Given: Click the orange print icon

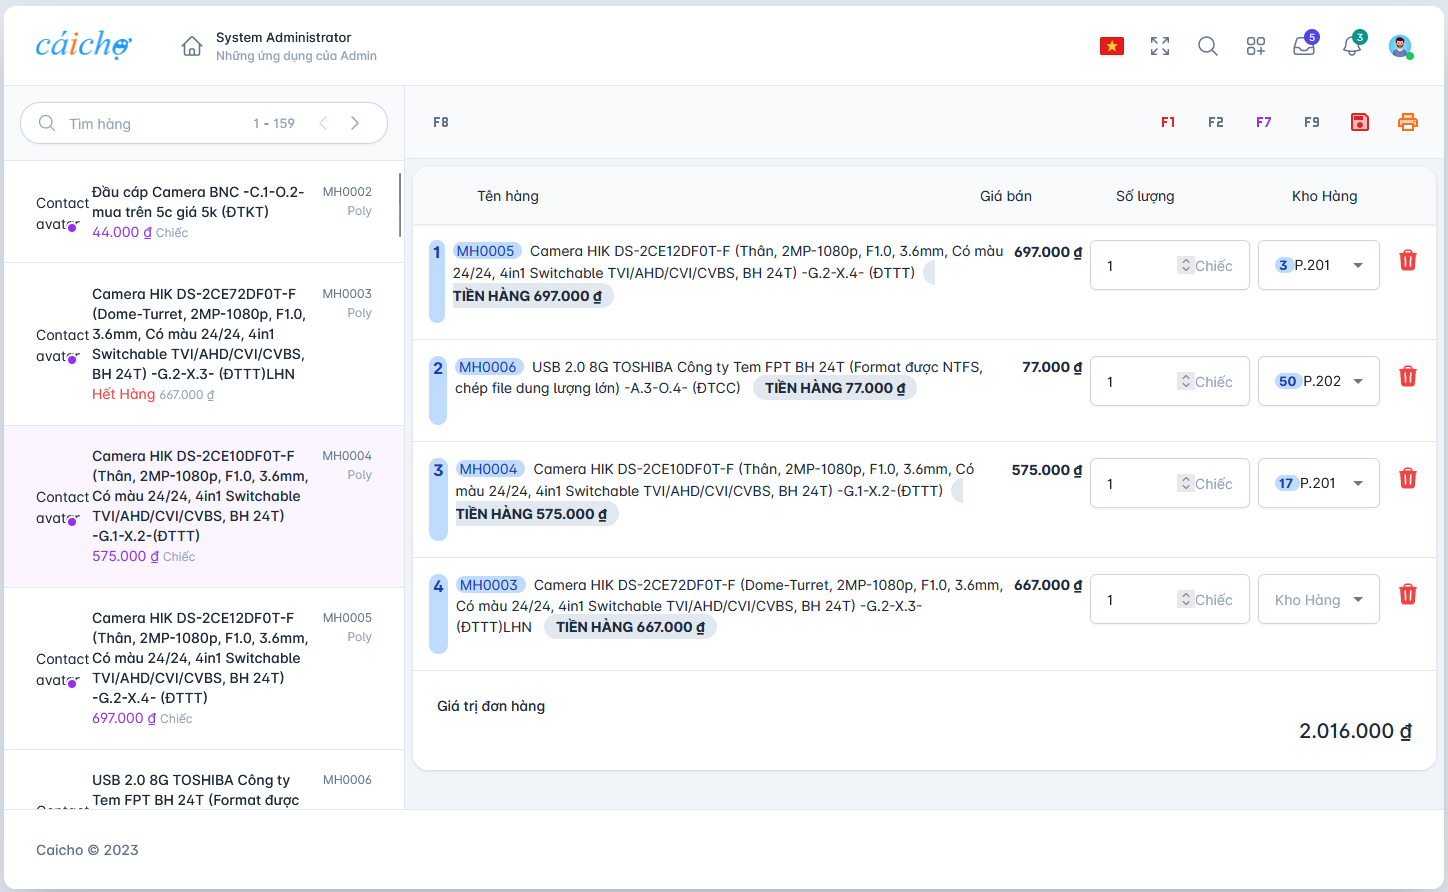Looking at the screenshot, I should (x=1407, y=122).
